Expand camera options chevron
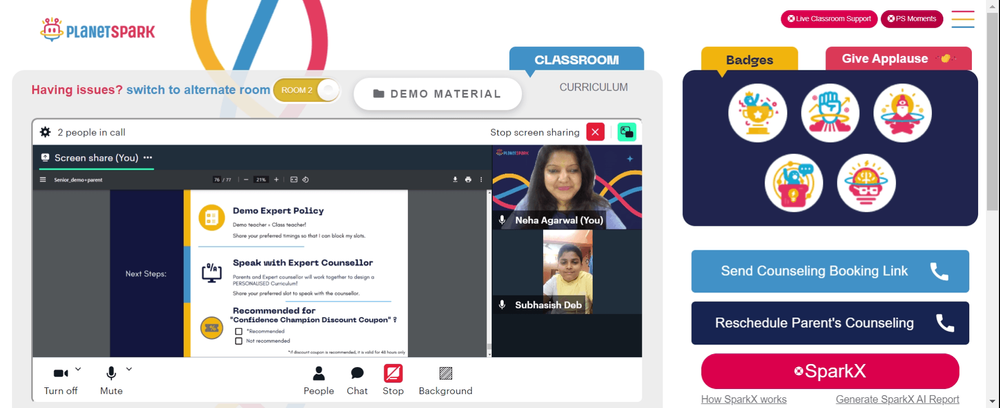 78,368
